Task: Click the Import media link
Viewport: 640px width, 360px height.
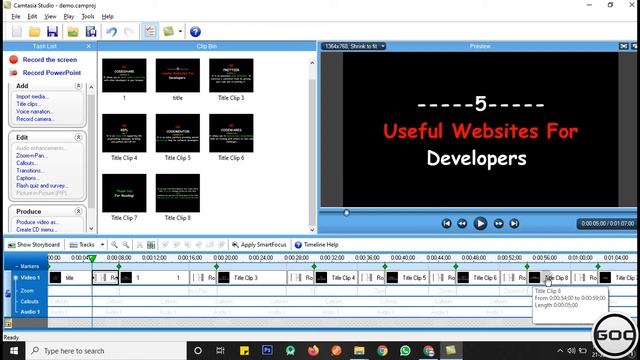Action: pyautogui.click(x=32, y=96)
